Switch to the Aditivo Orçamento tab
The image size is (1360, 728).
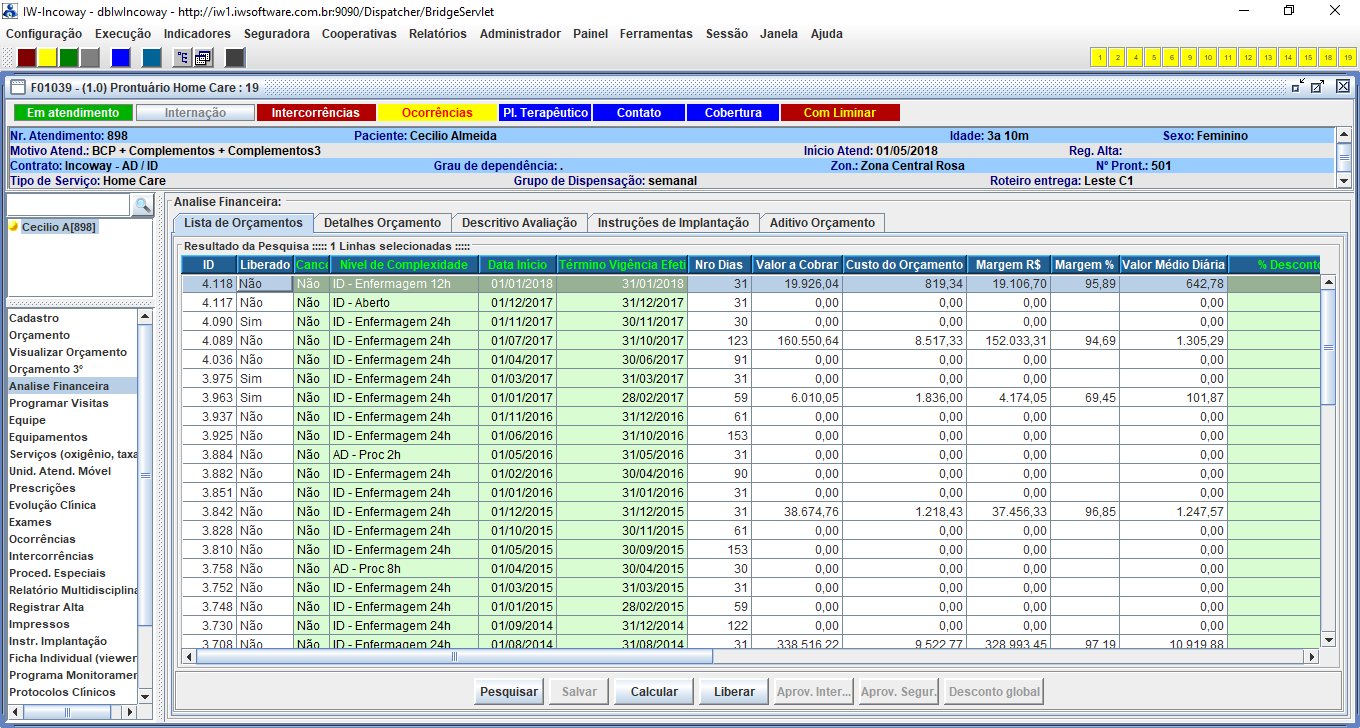(822, 223)
